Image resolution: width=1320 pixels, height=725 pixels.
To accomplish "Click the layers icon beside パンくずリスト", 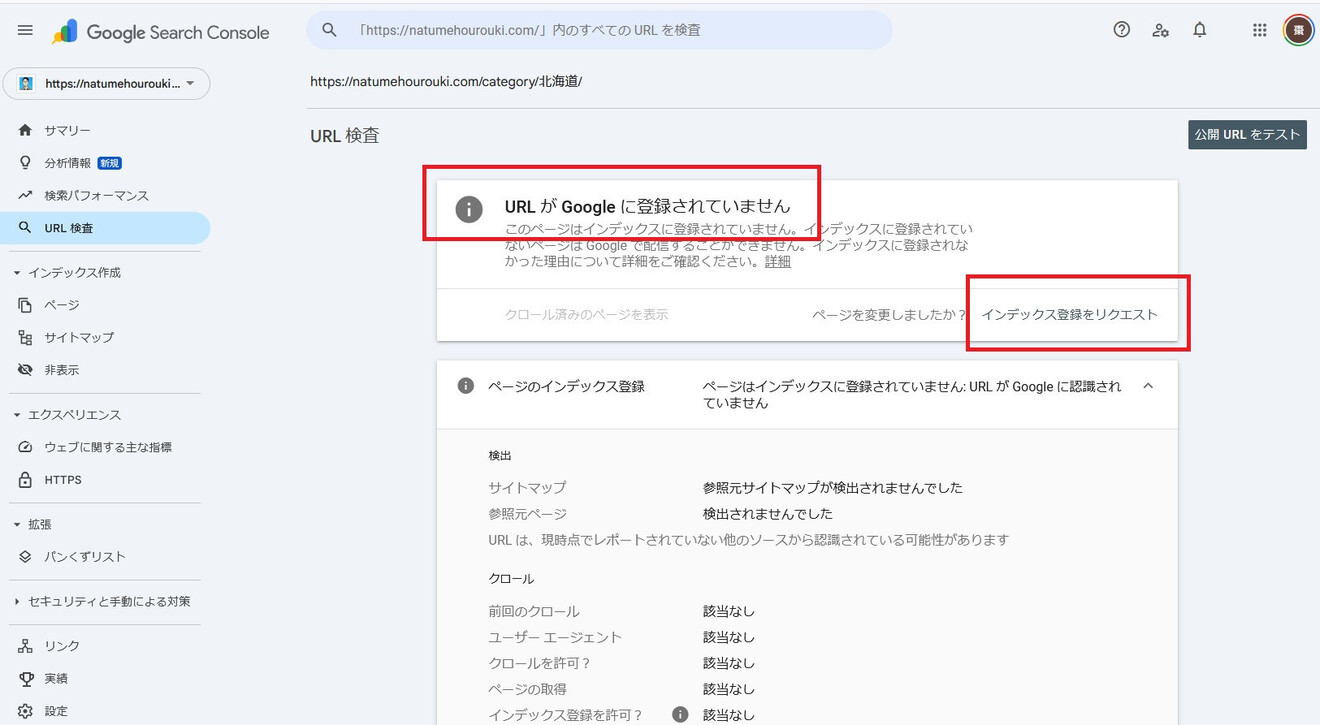I will coord(25,557).
